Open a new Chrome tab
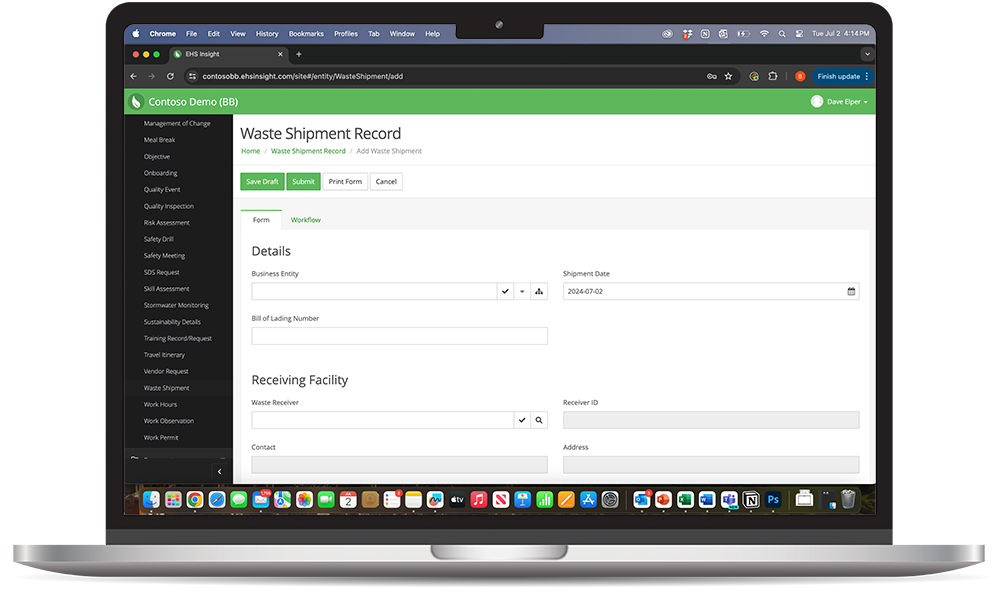Screen dimensions: 1000x600 pos(298,54)
